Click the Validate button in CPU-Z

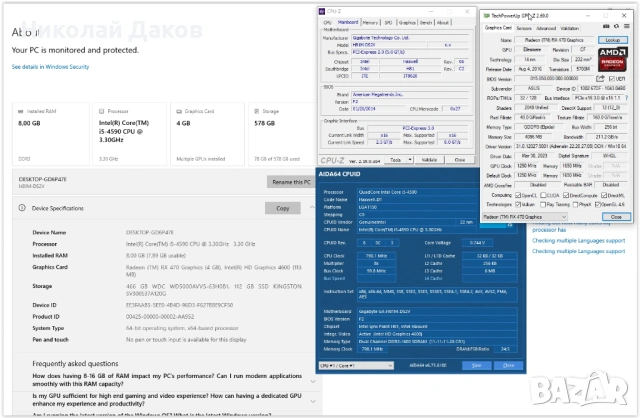pyautogui.click(x=429, y=160)
